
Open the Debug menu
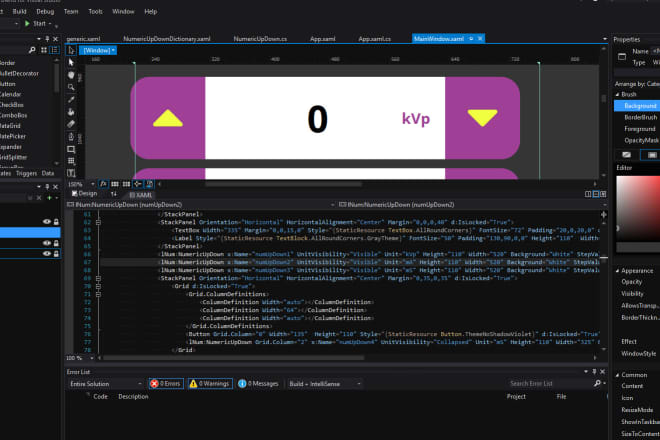45,11
